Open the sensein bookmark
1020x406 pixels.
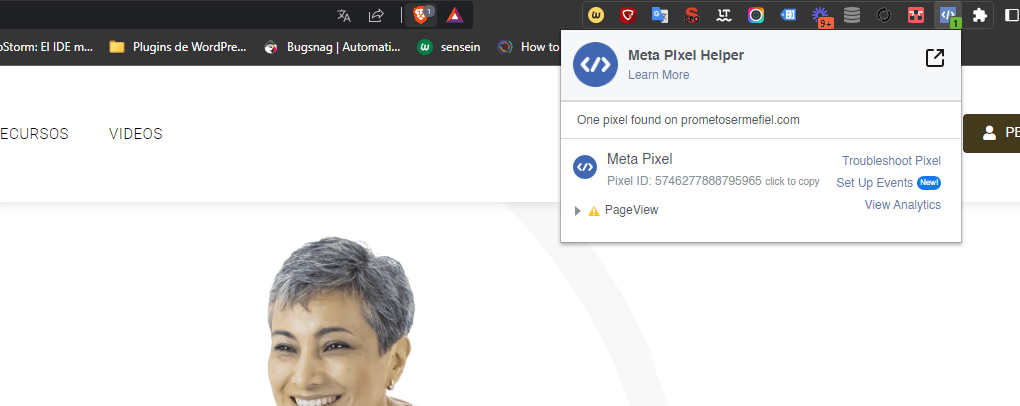point(449,47)
